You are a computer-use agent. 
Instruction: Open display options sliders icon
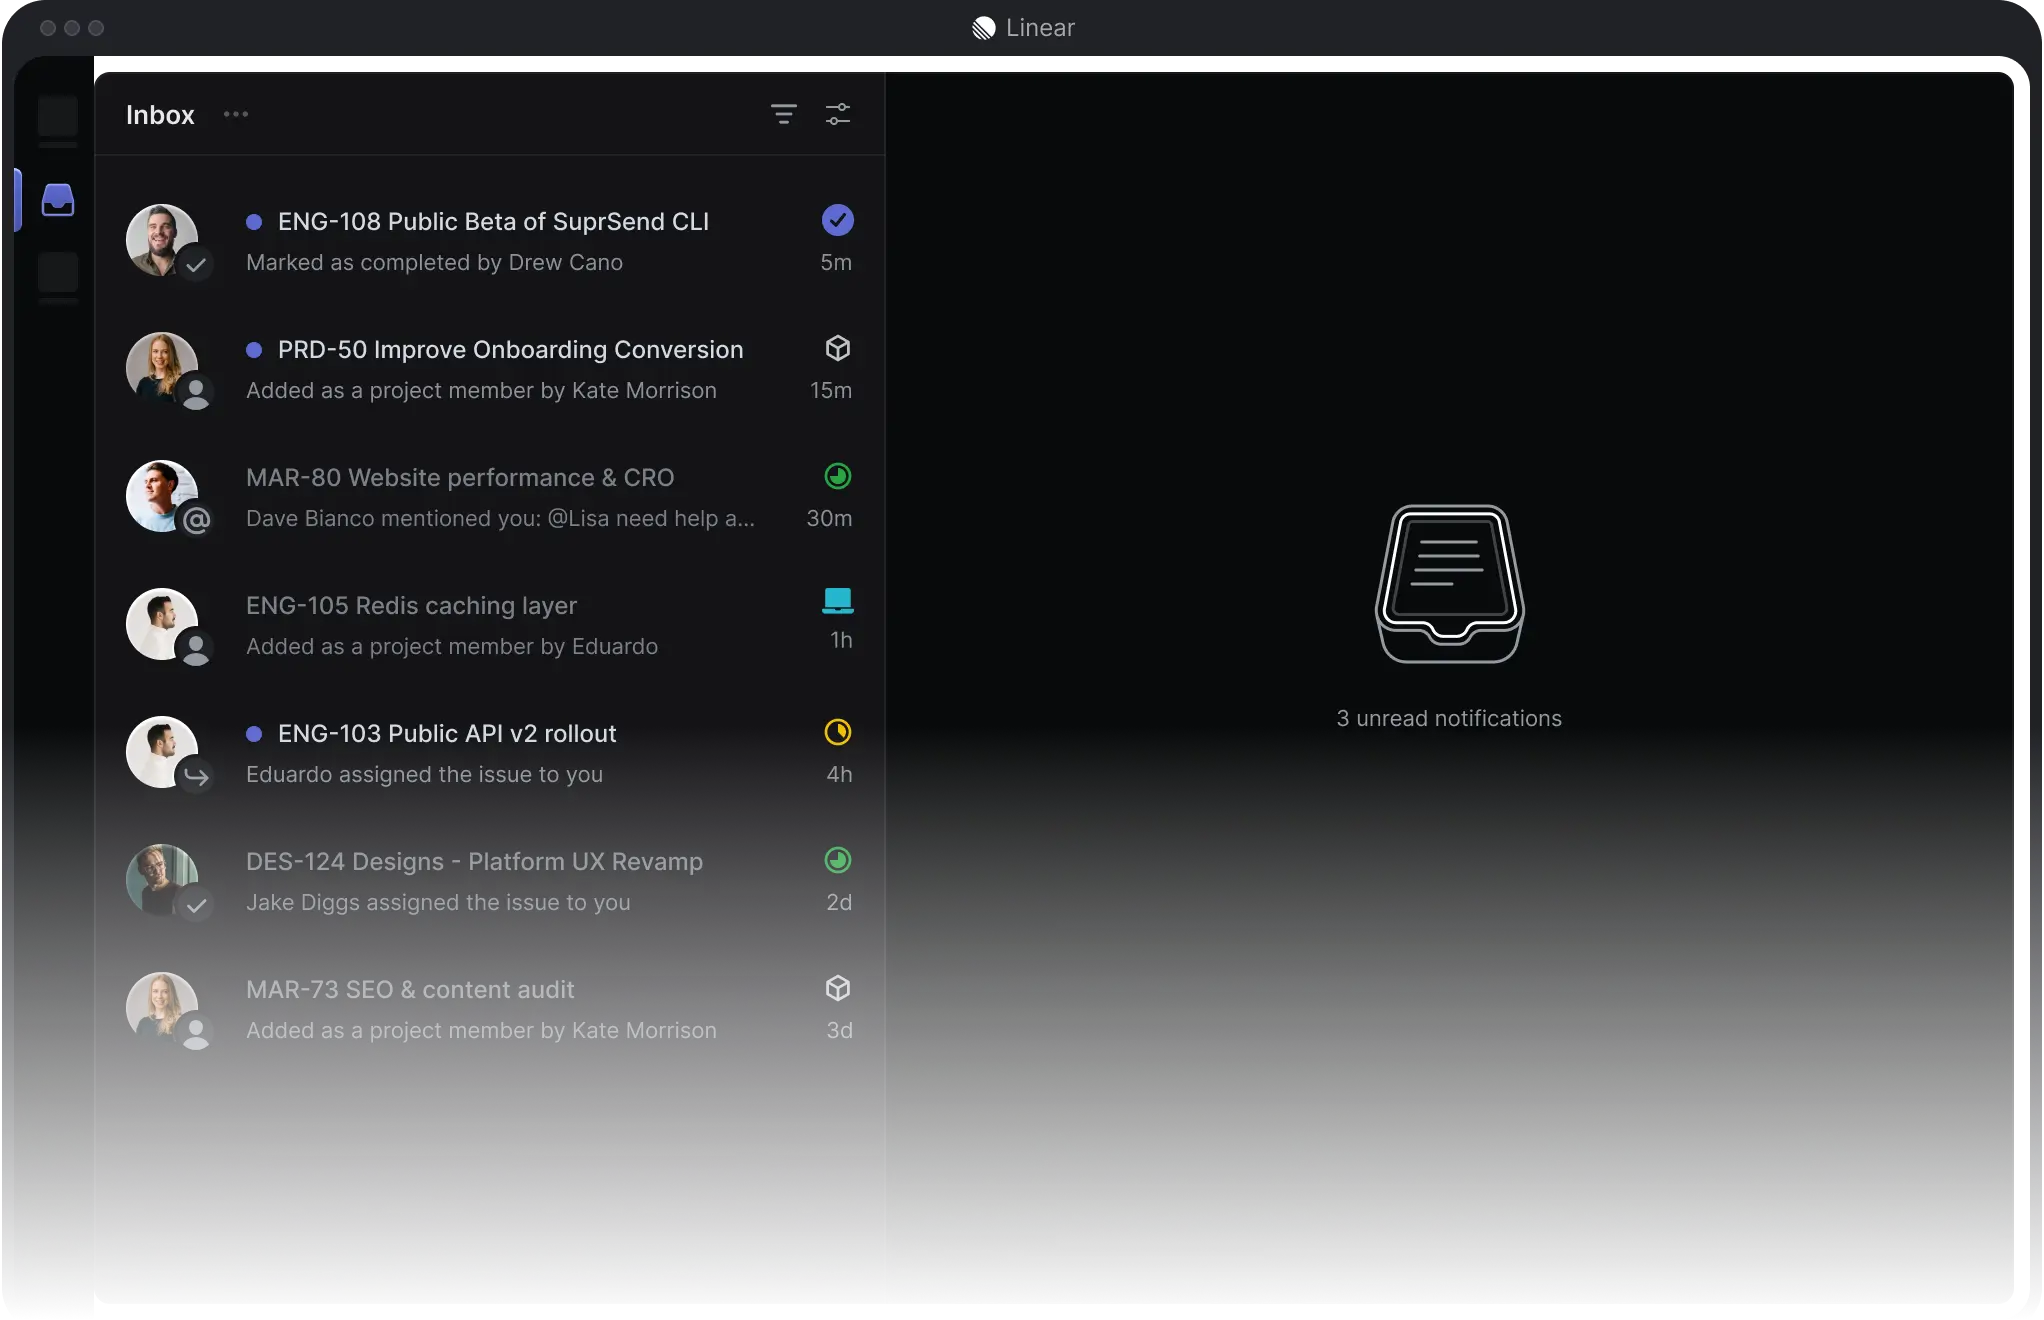pyautogui.click(x=838, y=114)
